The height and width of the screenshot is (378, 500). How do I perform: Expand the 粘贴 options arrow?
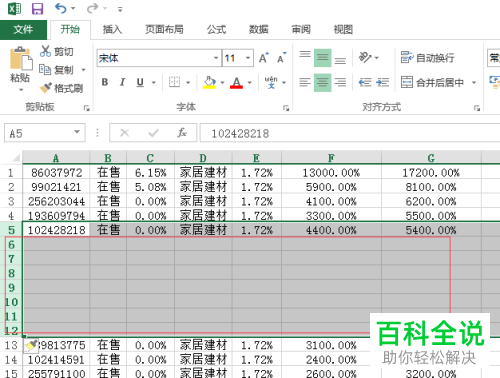click(21, 90)
